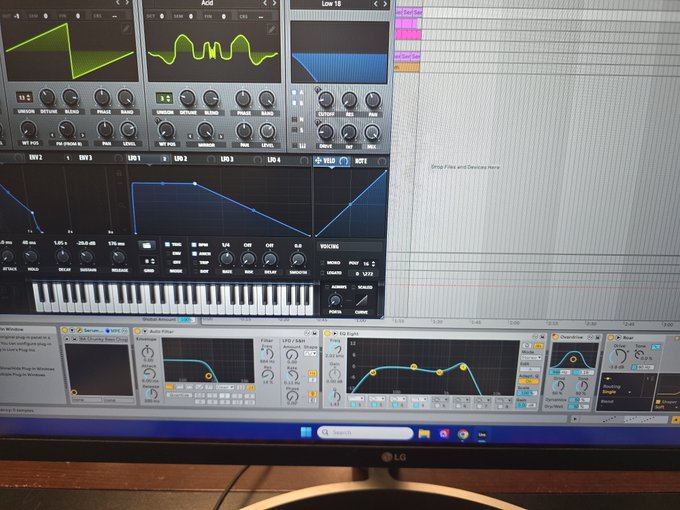Click a key on Serum's piano keyboard
Image resolution: width=680 pixels, height=510 pixels.
coord(173,298)
